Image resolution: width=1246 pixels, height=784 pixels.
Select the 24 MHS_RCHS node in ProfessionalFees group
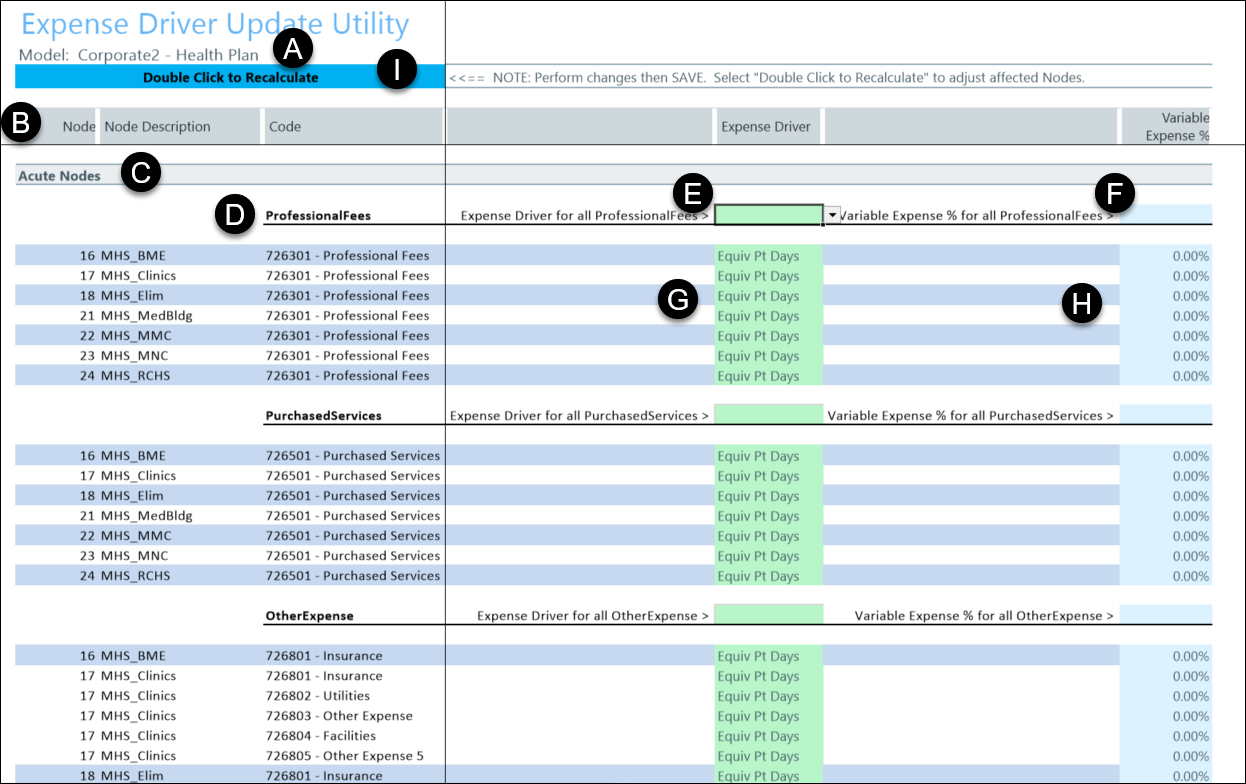(x=127, y=375)
